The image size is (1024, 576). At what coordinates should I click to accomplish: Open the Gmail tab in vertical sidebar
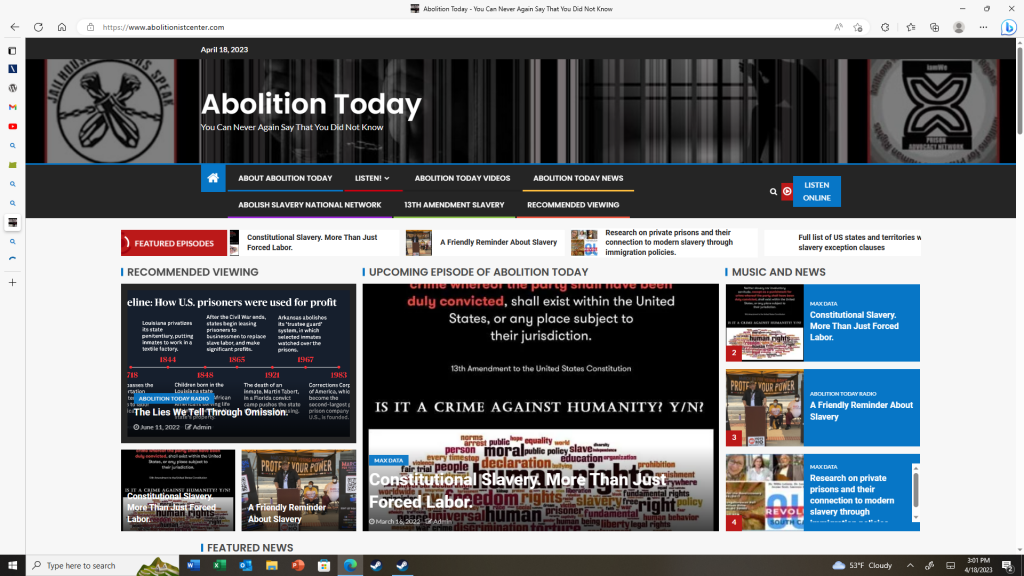tap(12, 107)
